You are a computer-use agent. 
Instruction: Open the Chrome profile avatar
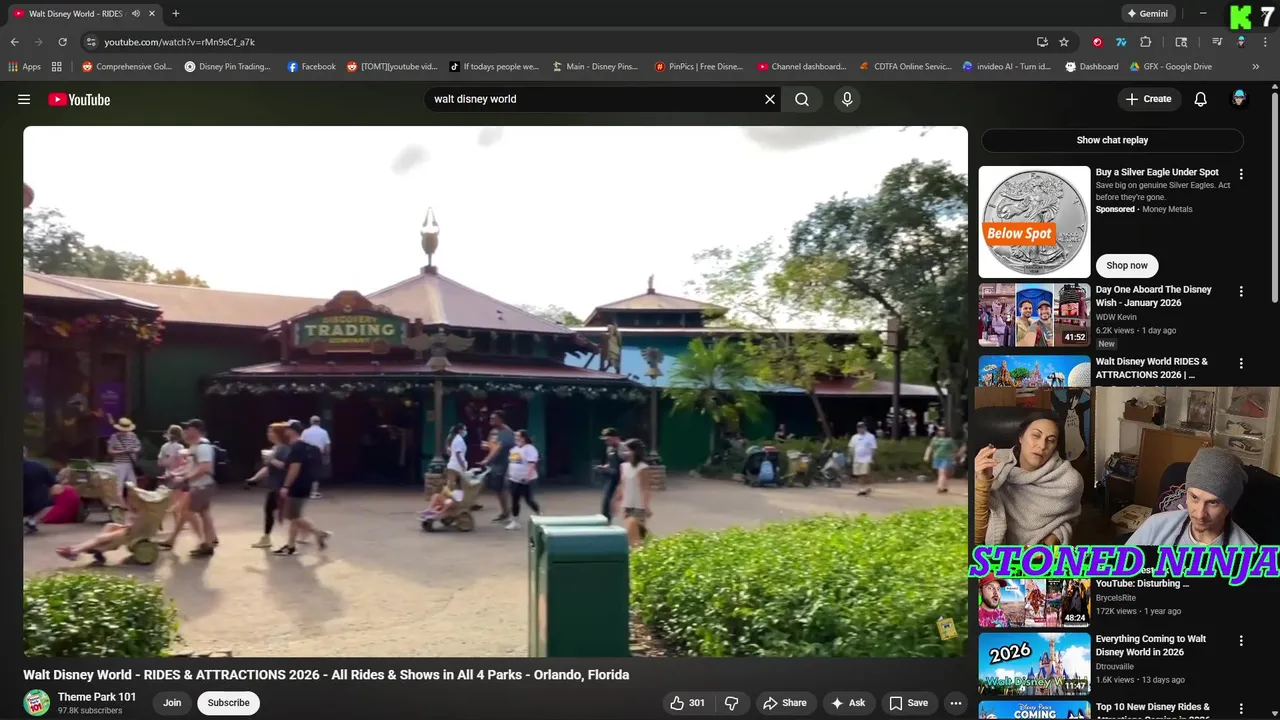coord(1241,42)
